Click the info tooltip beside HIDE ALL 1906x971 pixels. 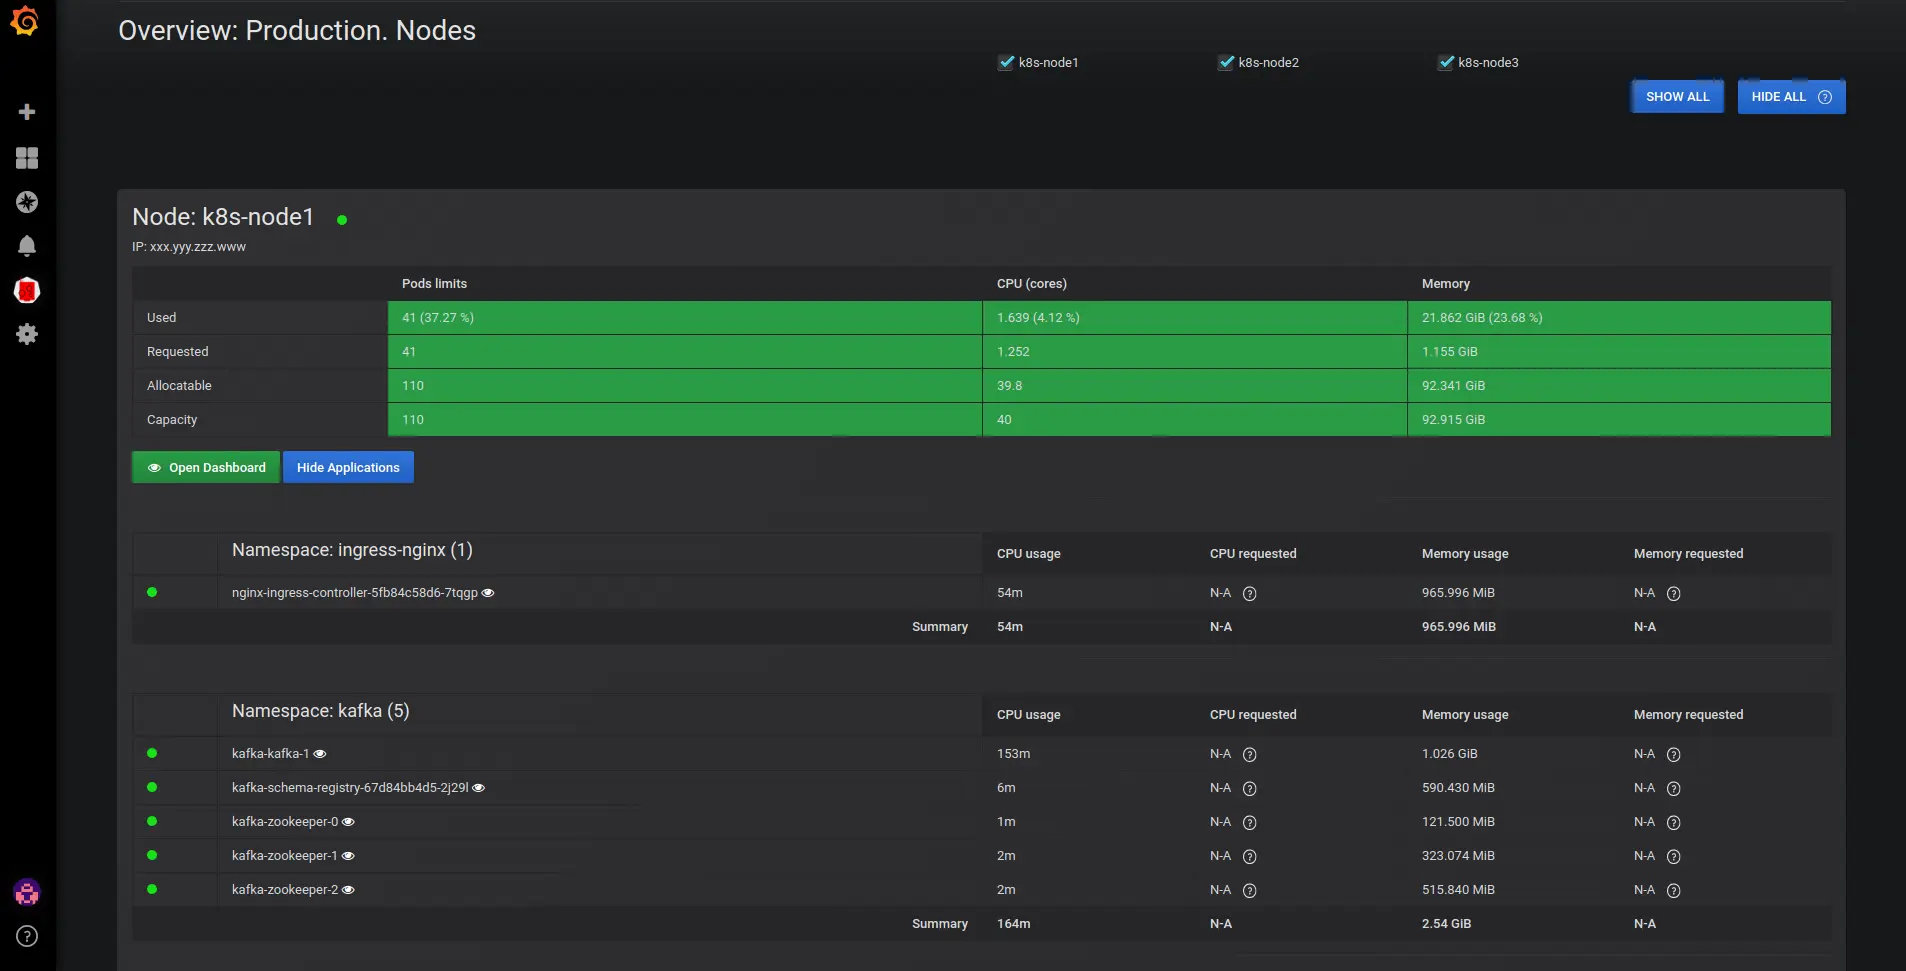(x=1825, y=96)
